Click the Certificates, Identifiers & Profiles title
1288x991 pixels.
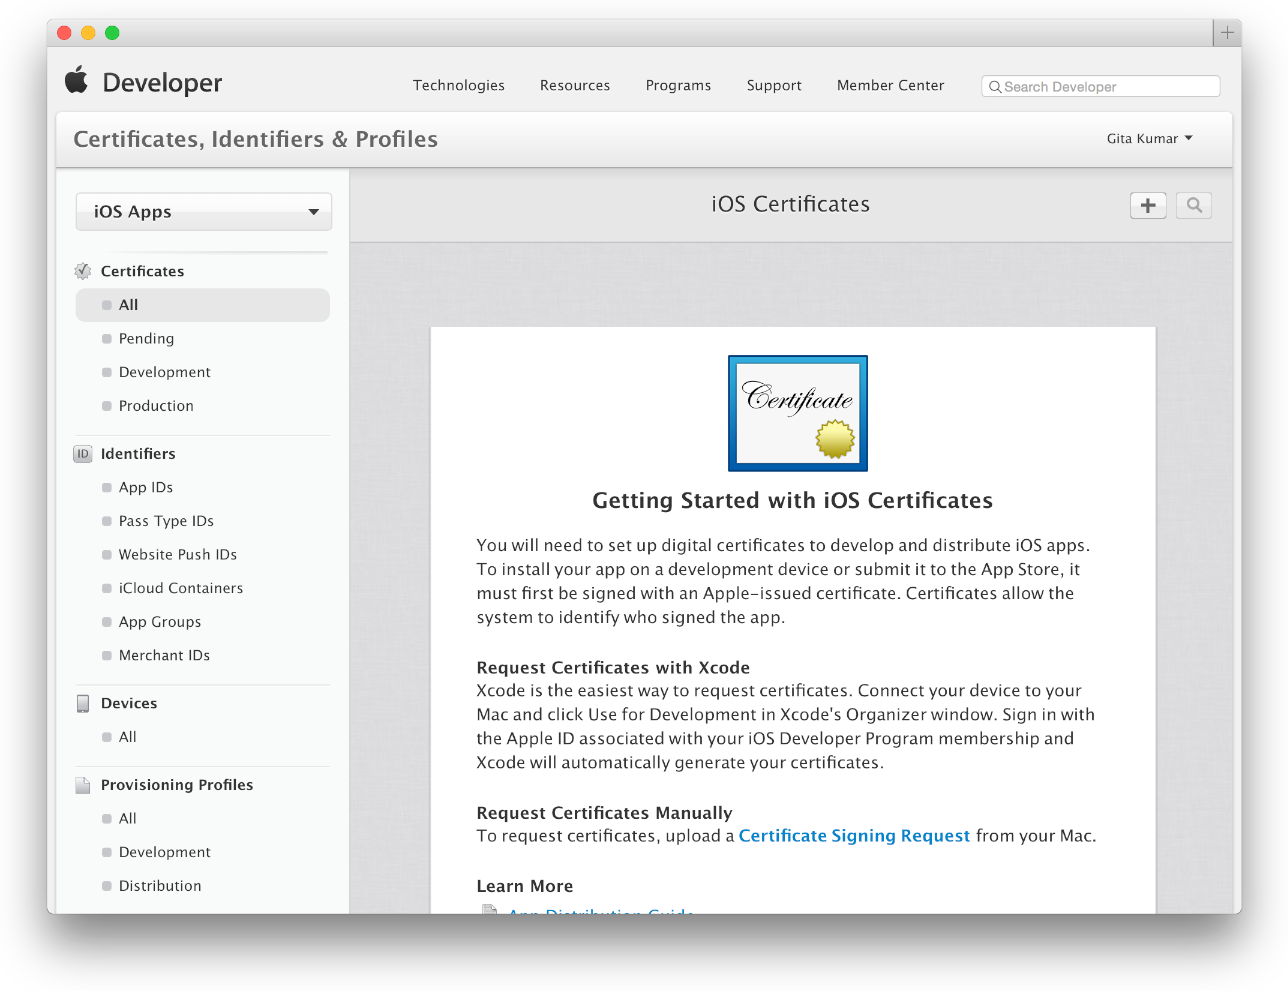(256, 139)
